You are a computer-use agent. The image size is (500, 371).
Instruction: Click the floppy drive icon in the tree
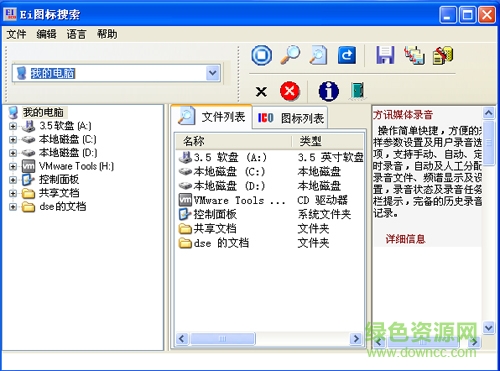29,126
